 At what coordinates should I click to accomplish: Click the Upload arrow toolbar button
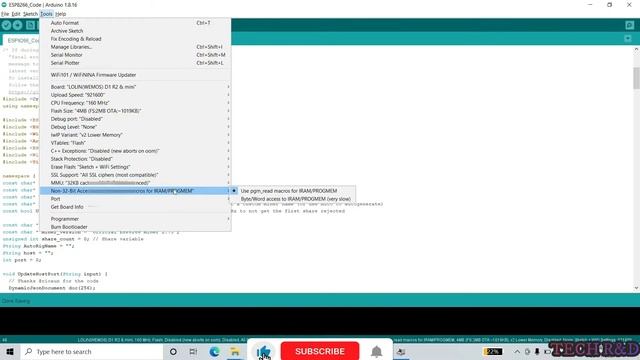[18, 25]
